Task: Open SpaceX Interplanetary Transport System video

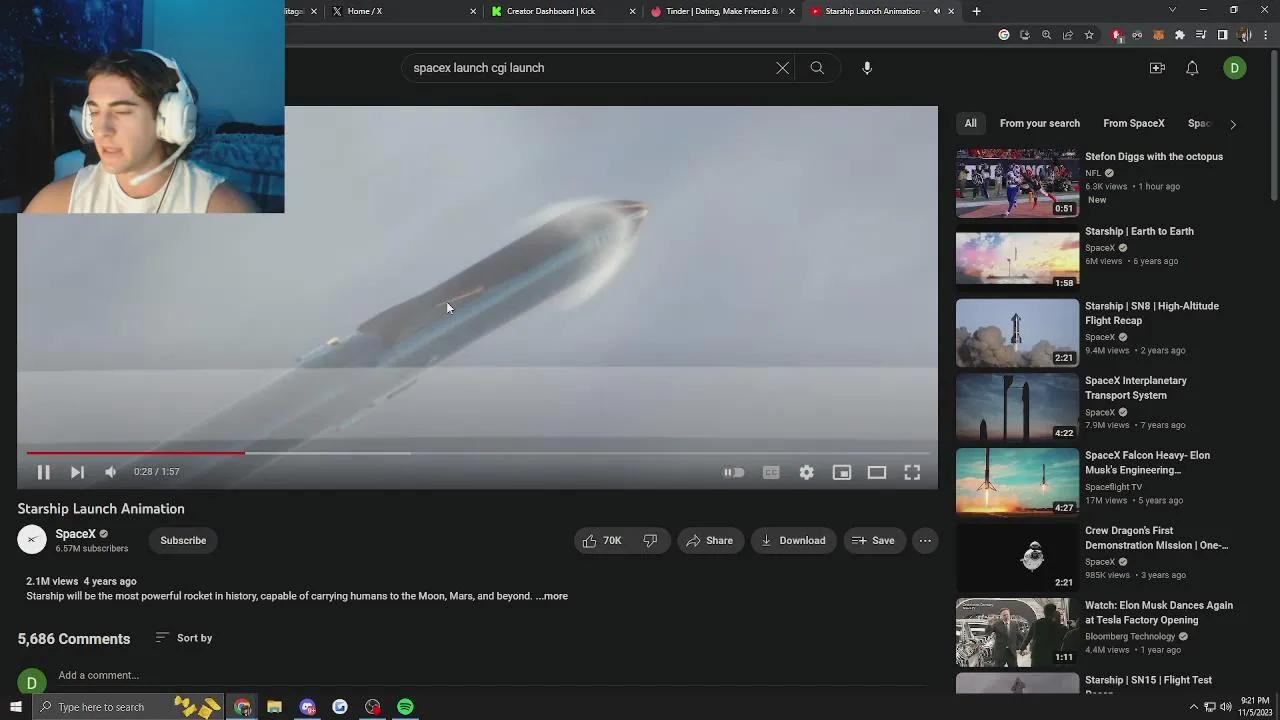Action: click(1135, 388)
